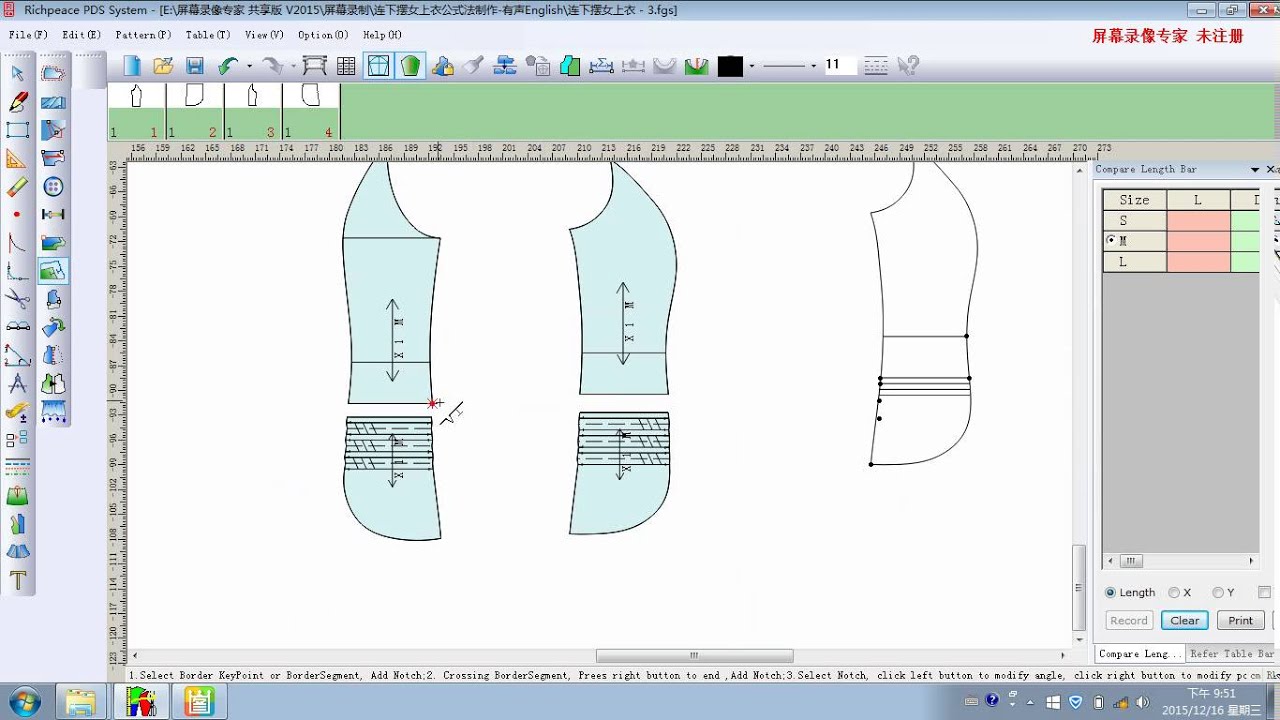Select pattern piece thumbnail number 1
1280x720 pixels.
(136, 111)
